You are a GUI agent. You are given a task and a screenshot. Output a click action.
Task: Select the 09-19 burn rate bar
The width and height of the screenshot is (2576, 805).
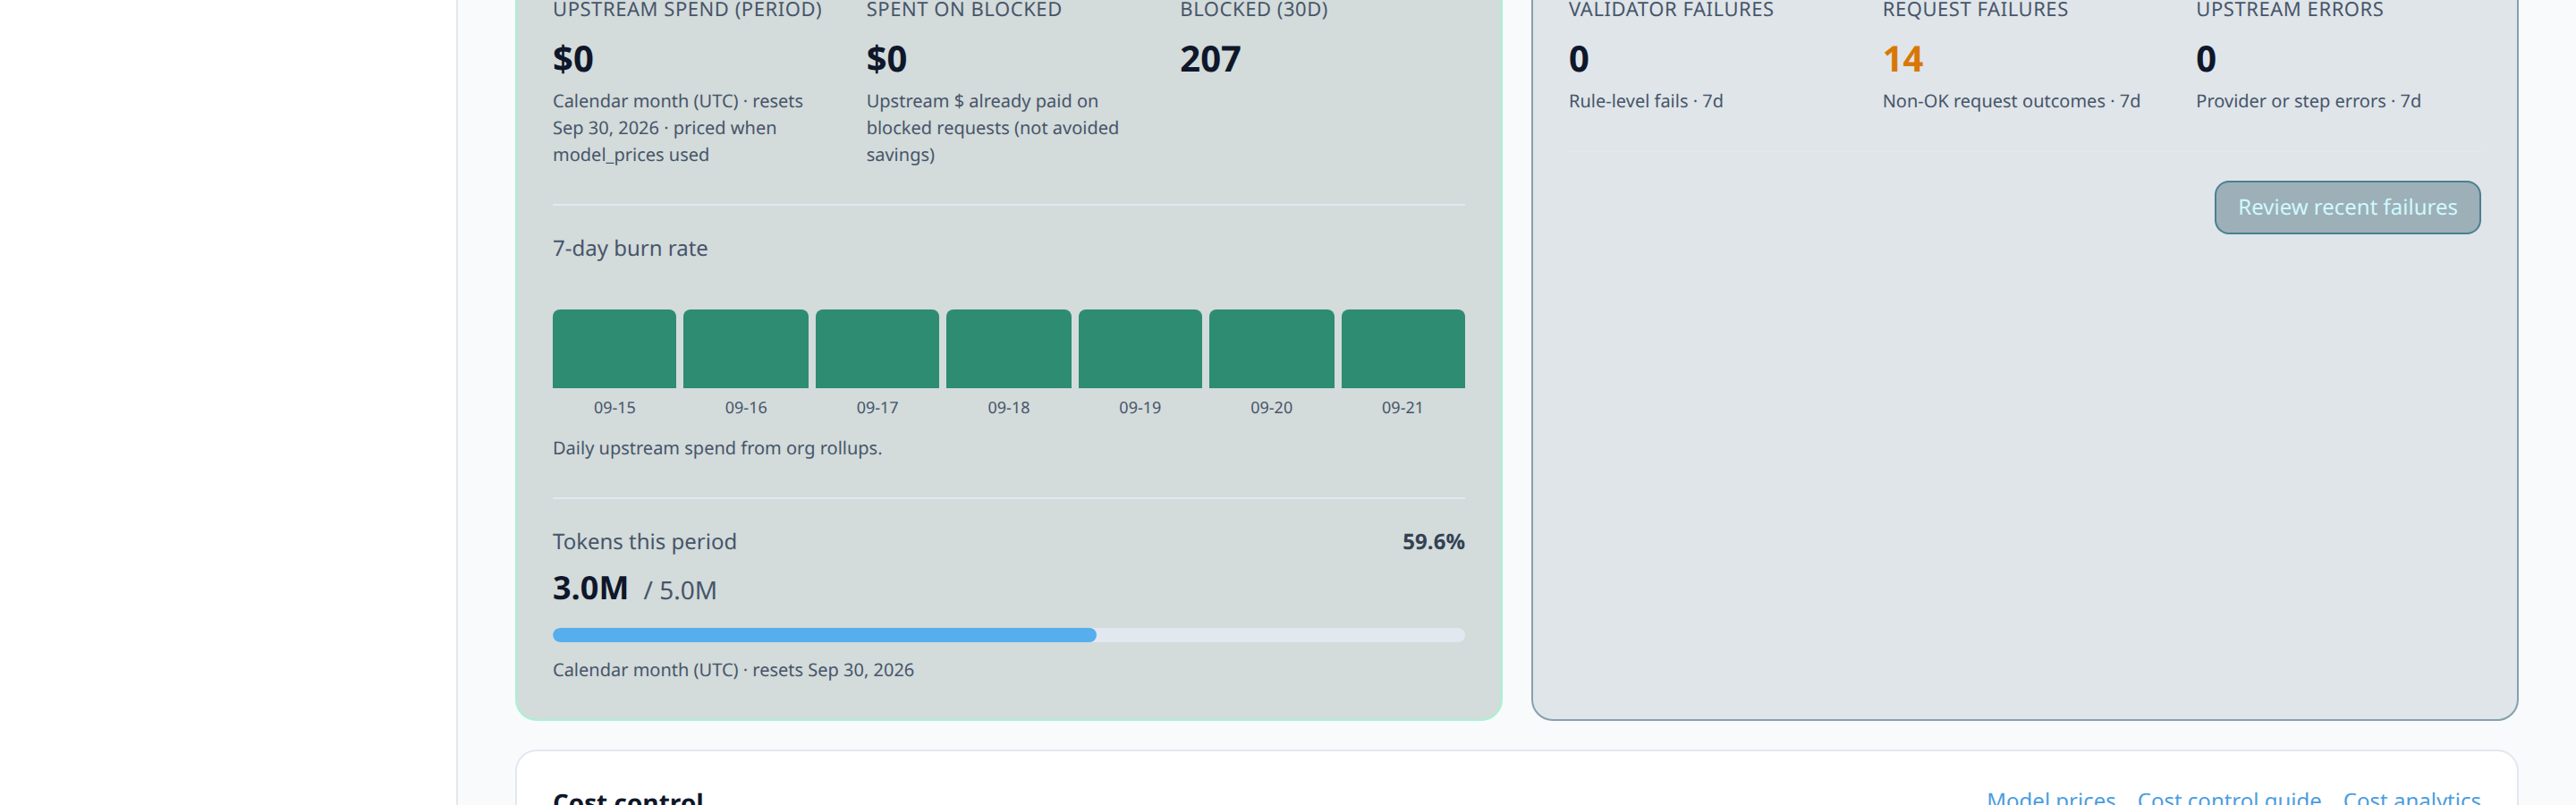pos(1140,348)
